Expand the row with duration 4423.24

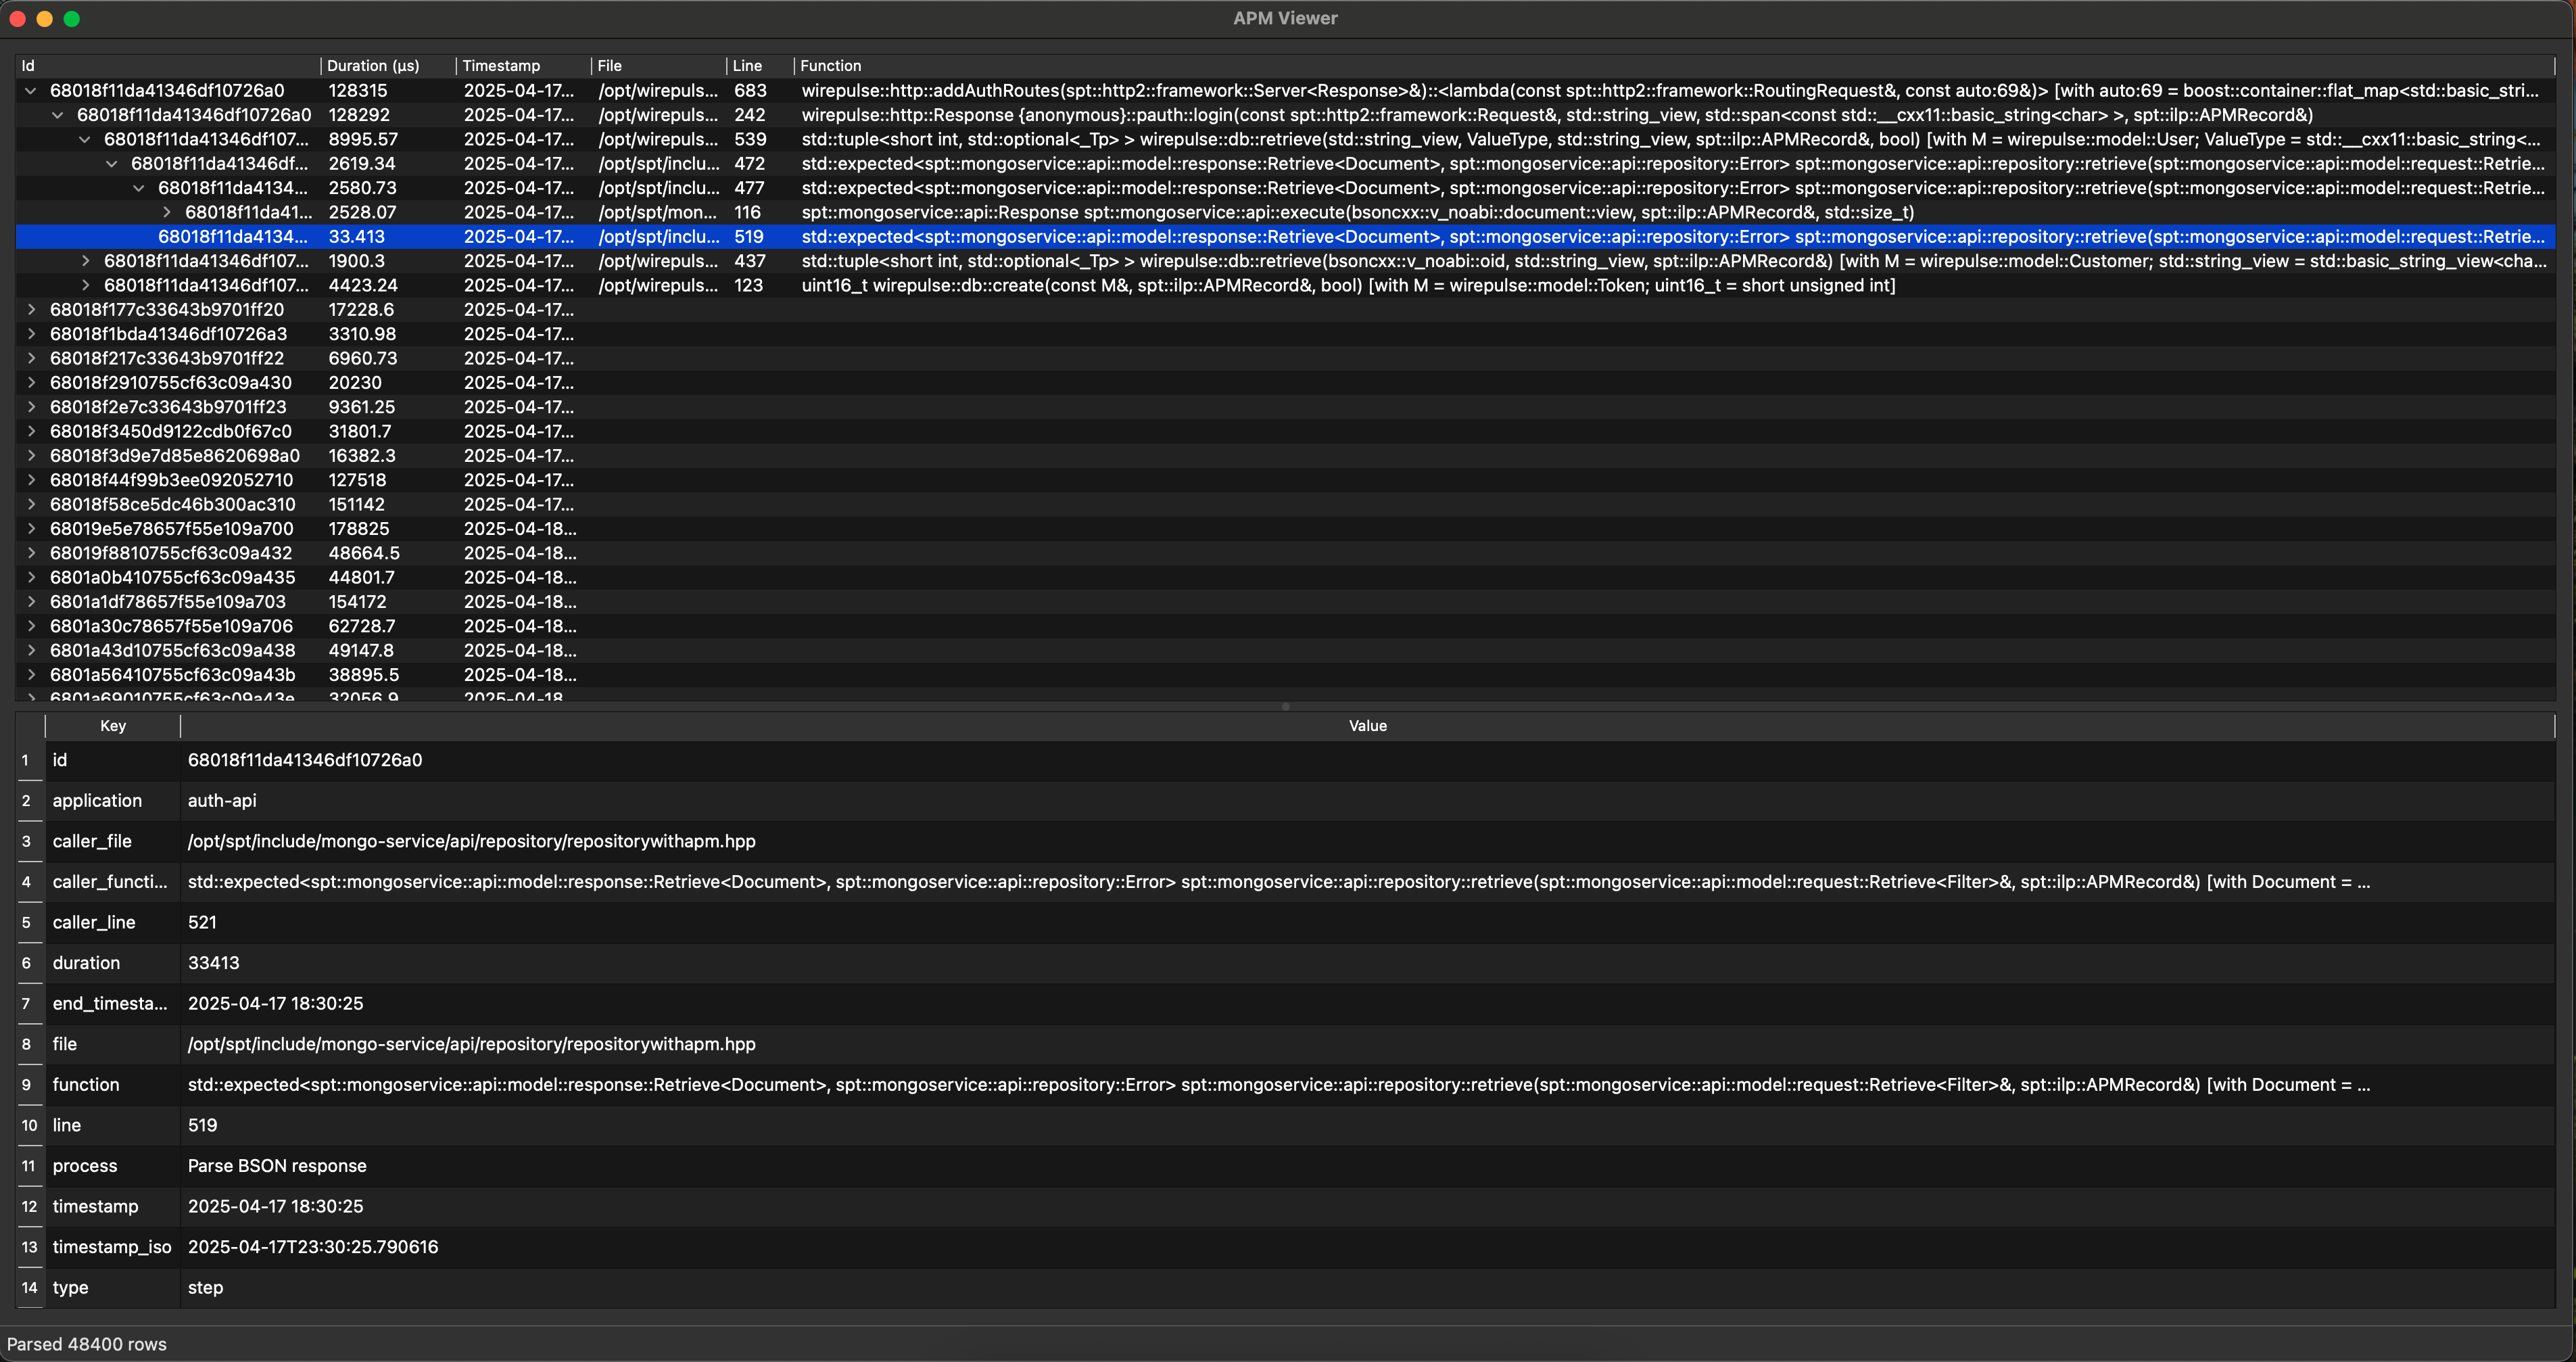85,286
